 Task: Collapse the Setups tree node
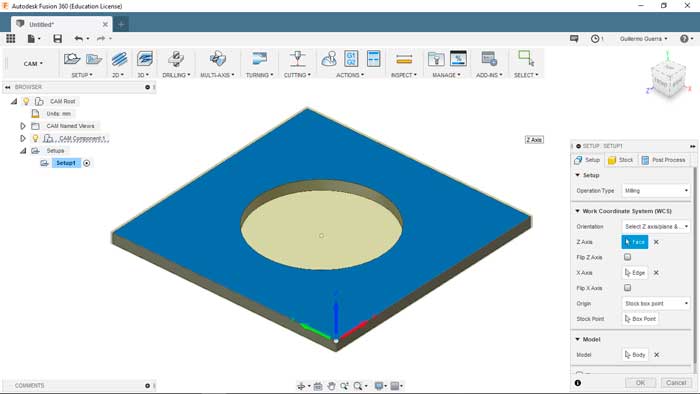point(23,151)
